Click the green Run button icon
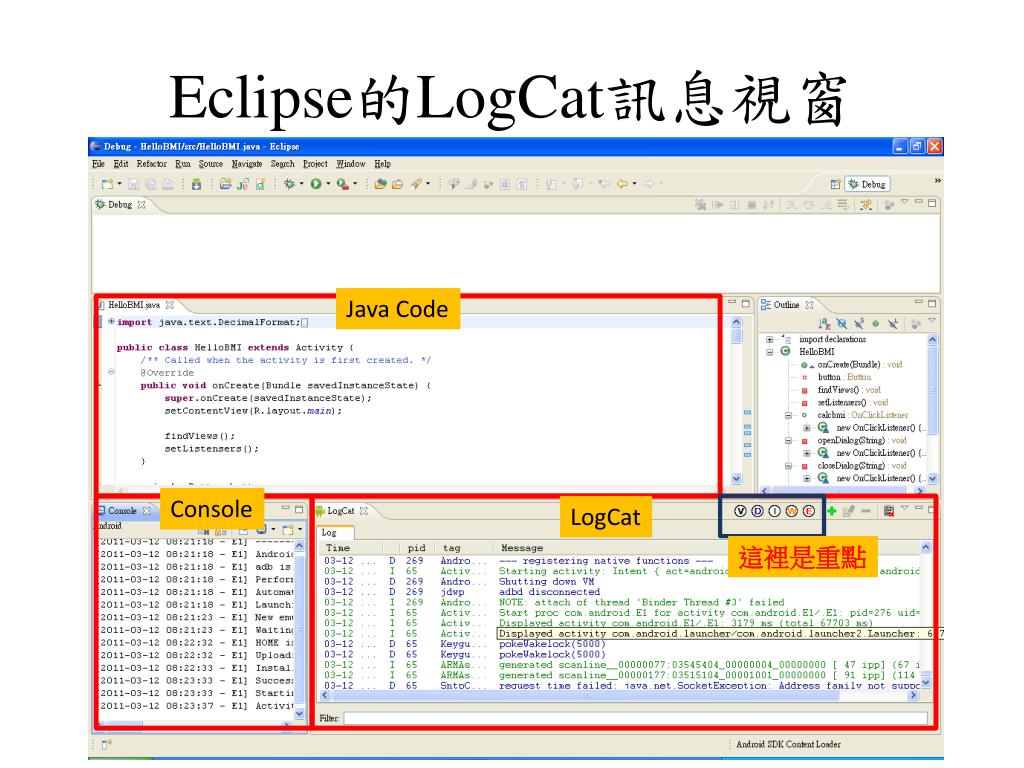Image resolution: width=1024 pixels, height=768 pixels. [316, 184]
